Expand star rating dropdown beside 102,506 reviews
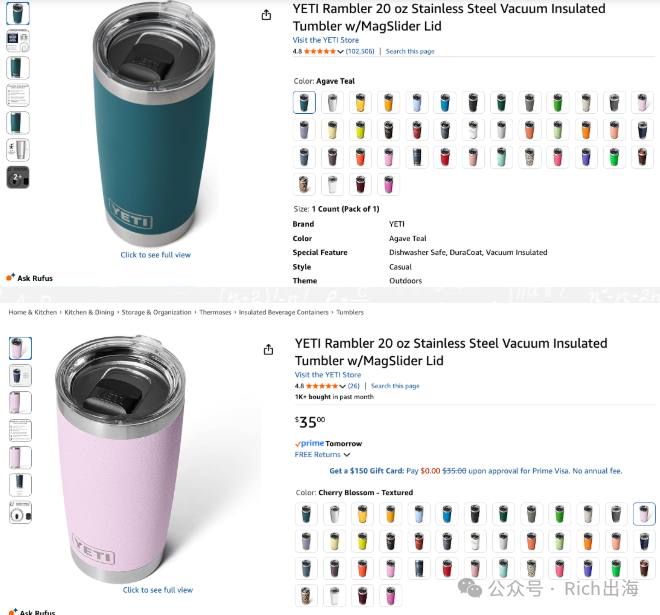Screen dimensions: 660x615 pos(340,51)
